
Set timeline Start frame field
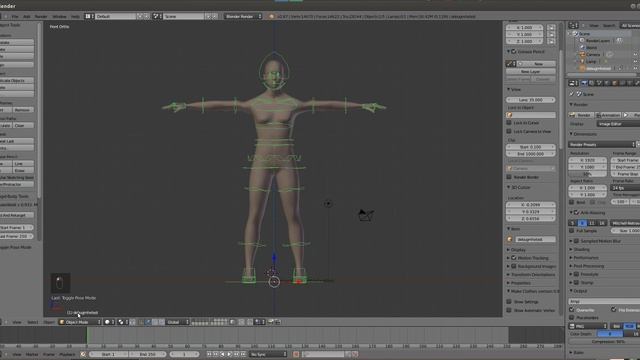[x=109, y=354]
